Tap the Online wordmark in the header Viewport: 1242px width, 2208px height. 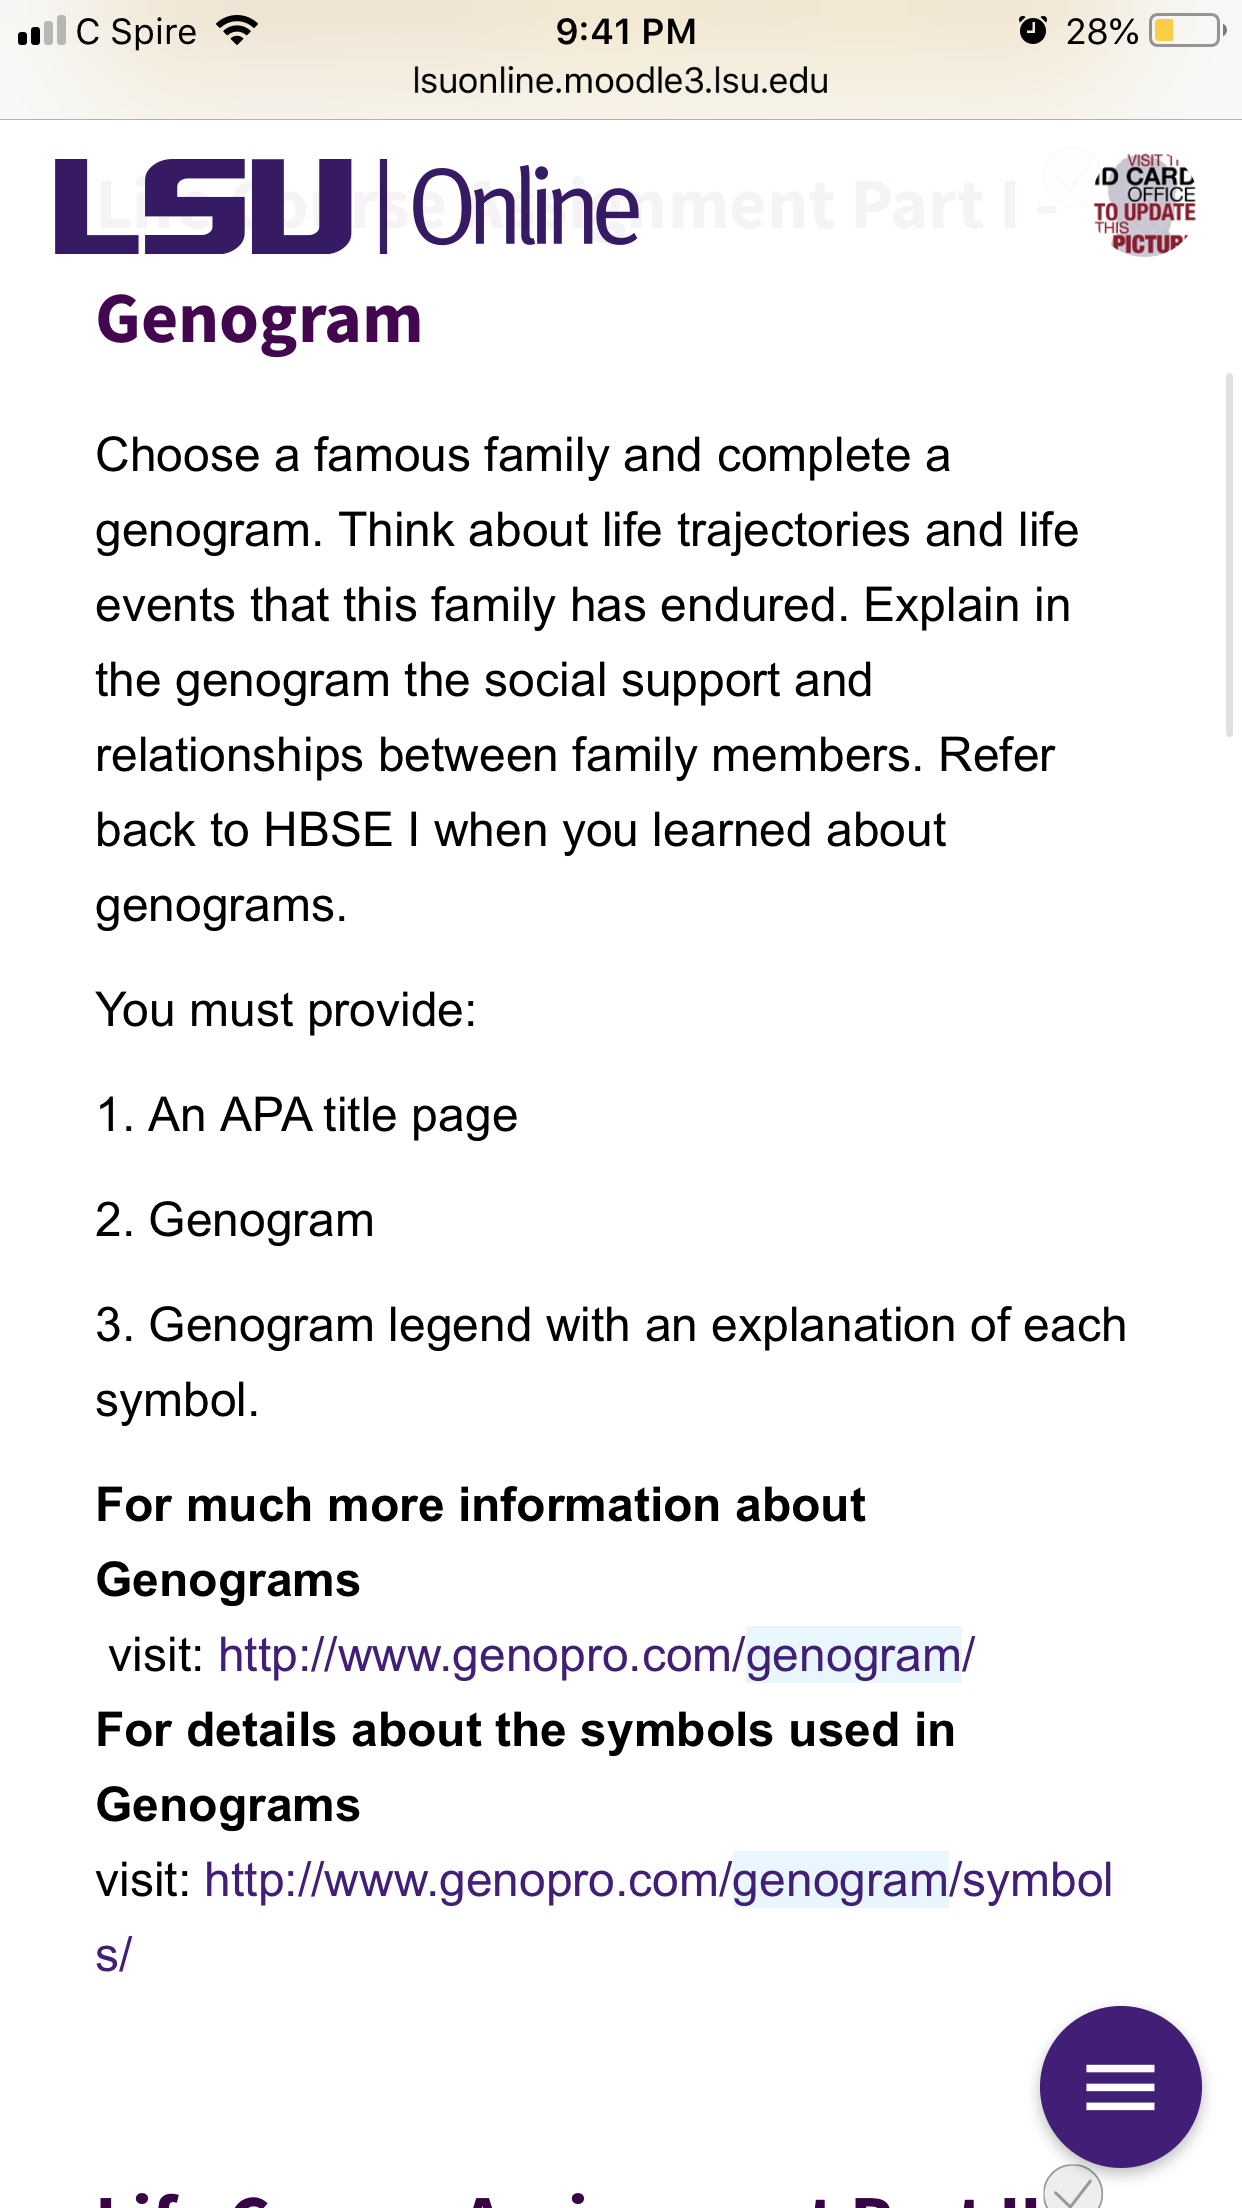pyautogui.click(x=525, y=207)
